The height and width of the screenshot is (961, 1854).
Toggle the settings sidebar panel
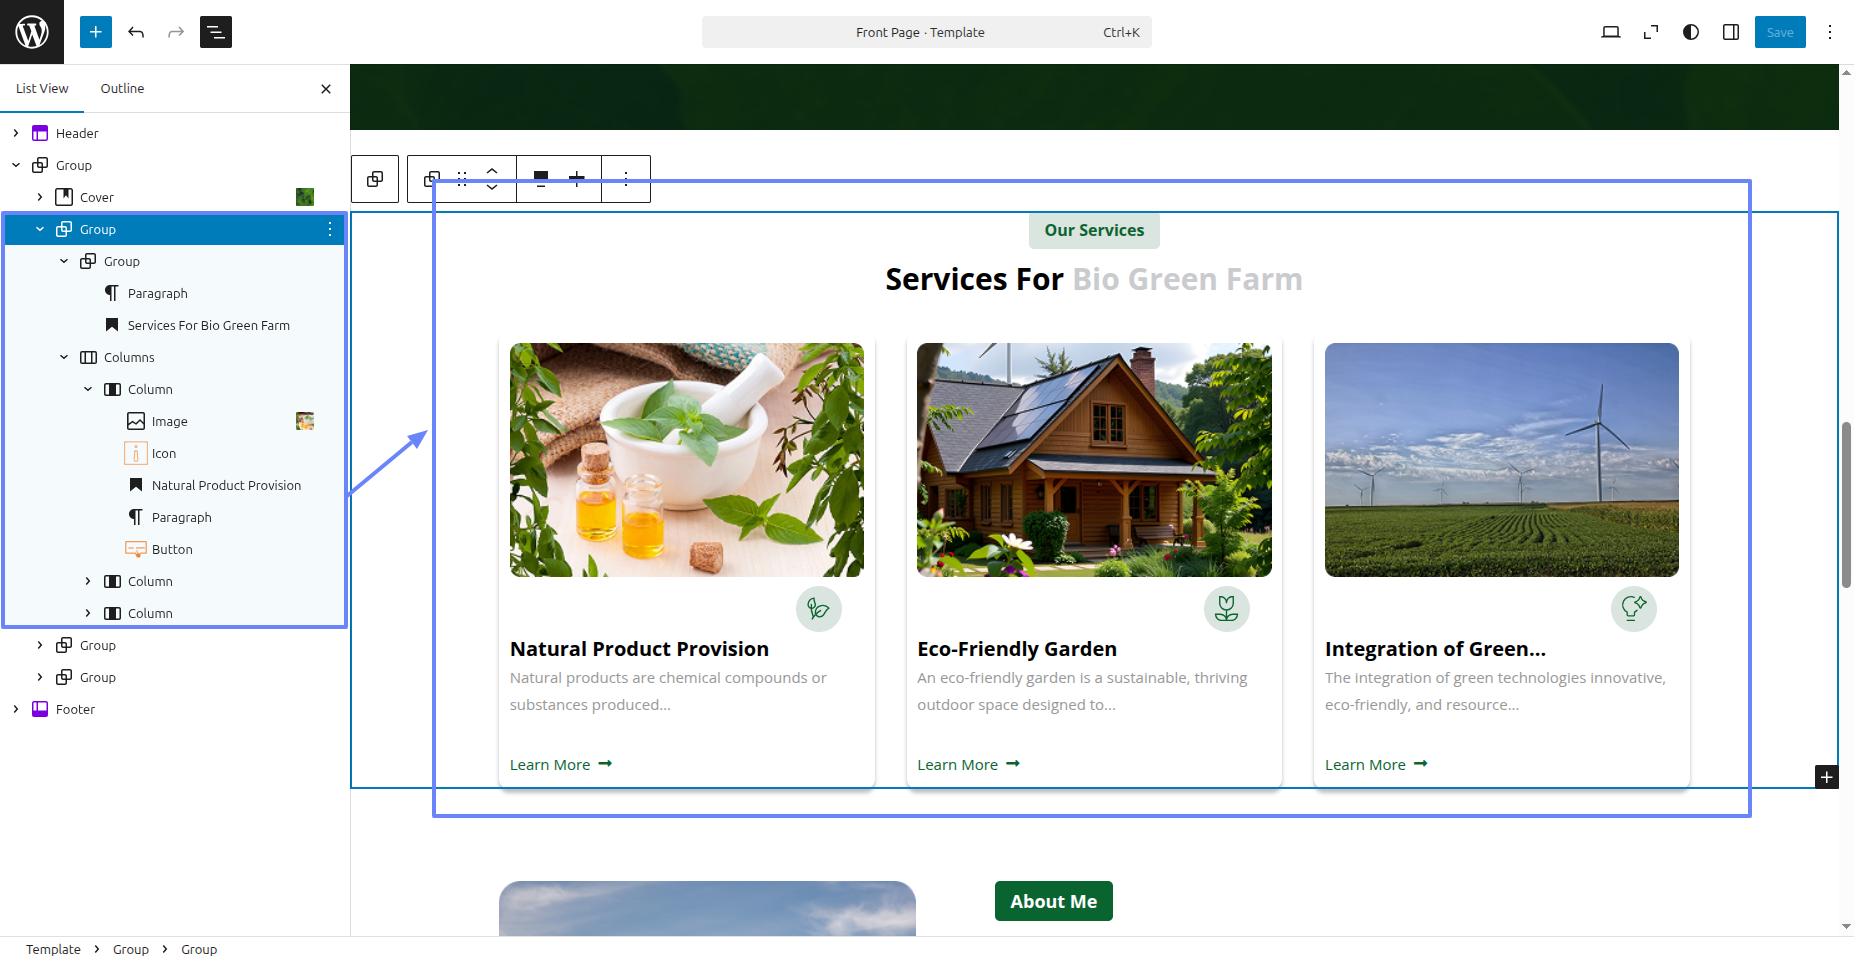[1730, 32]
